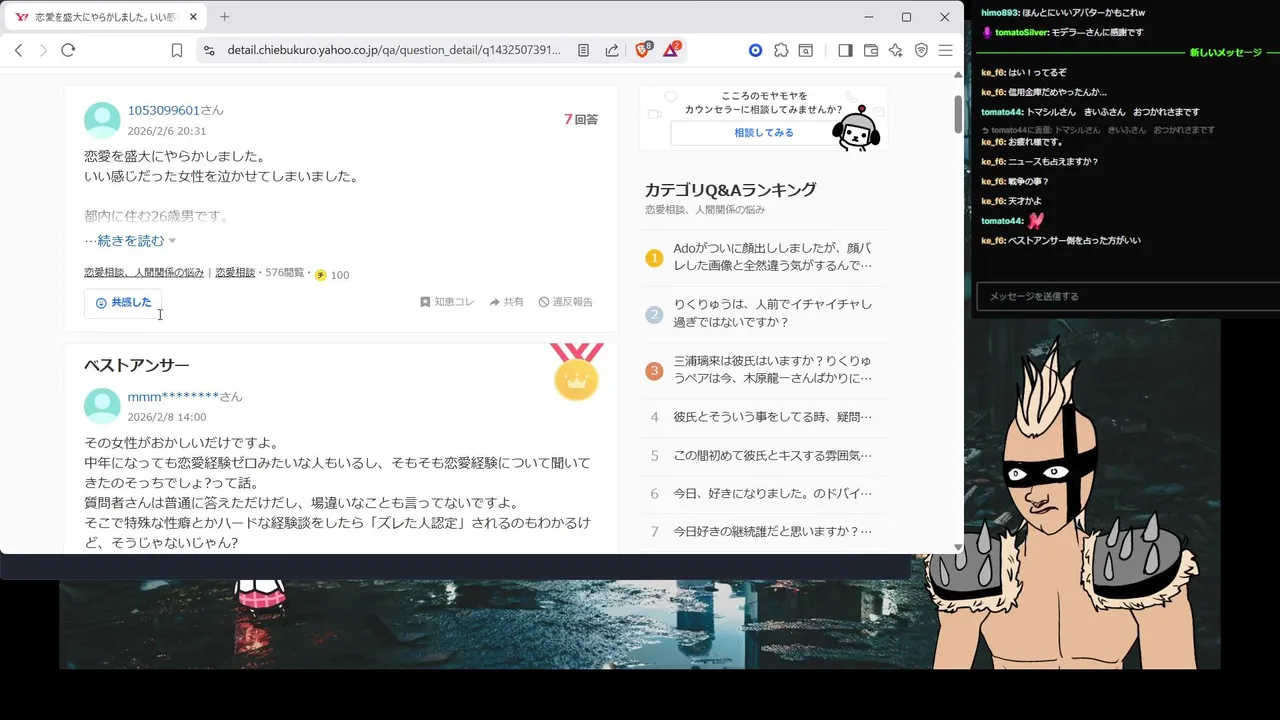This screenshot has height=720, width=1280.
Task: Open the extensions puzzle icon
Action: point(781,50)
